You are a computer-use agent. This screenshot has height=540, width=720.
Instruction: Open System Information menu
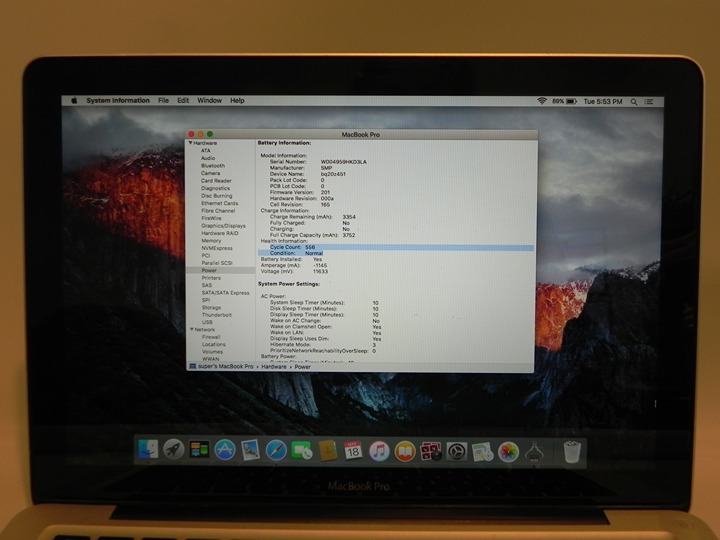coord(118,100)
